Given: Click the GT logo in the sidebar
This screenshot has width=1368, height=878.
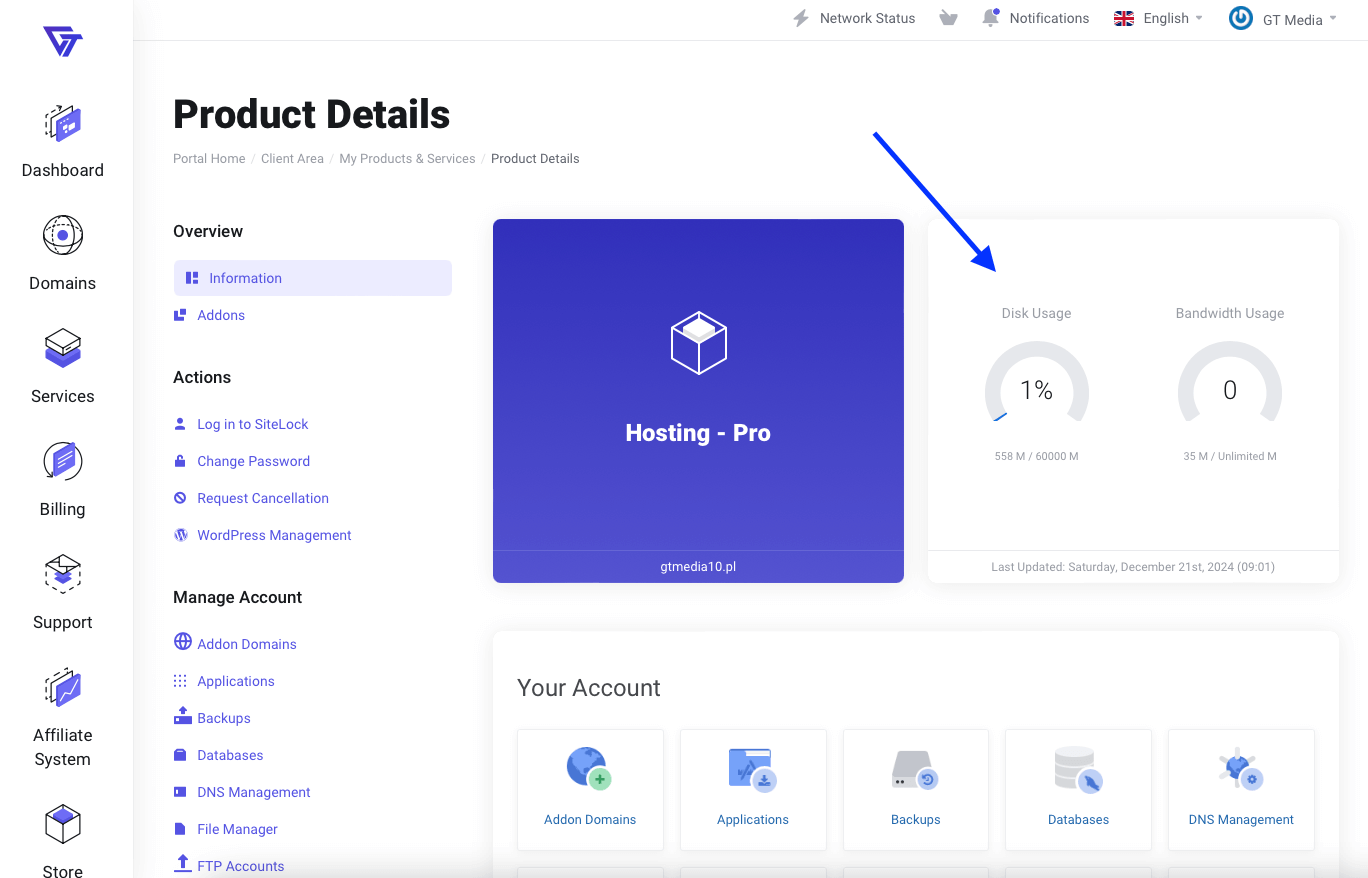Looking at the screenshot, I should pos(63,42).
